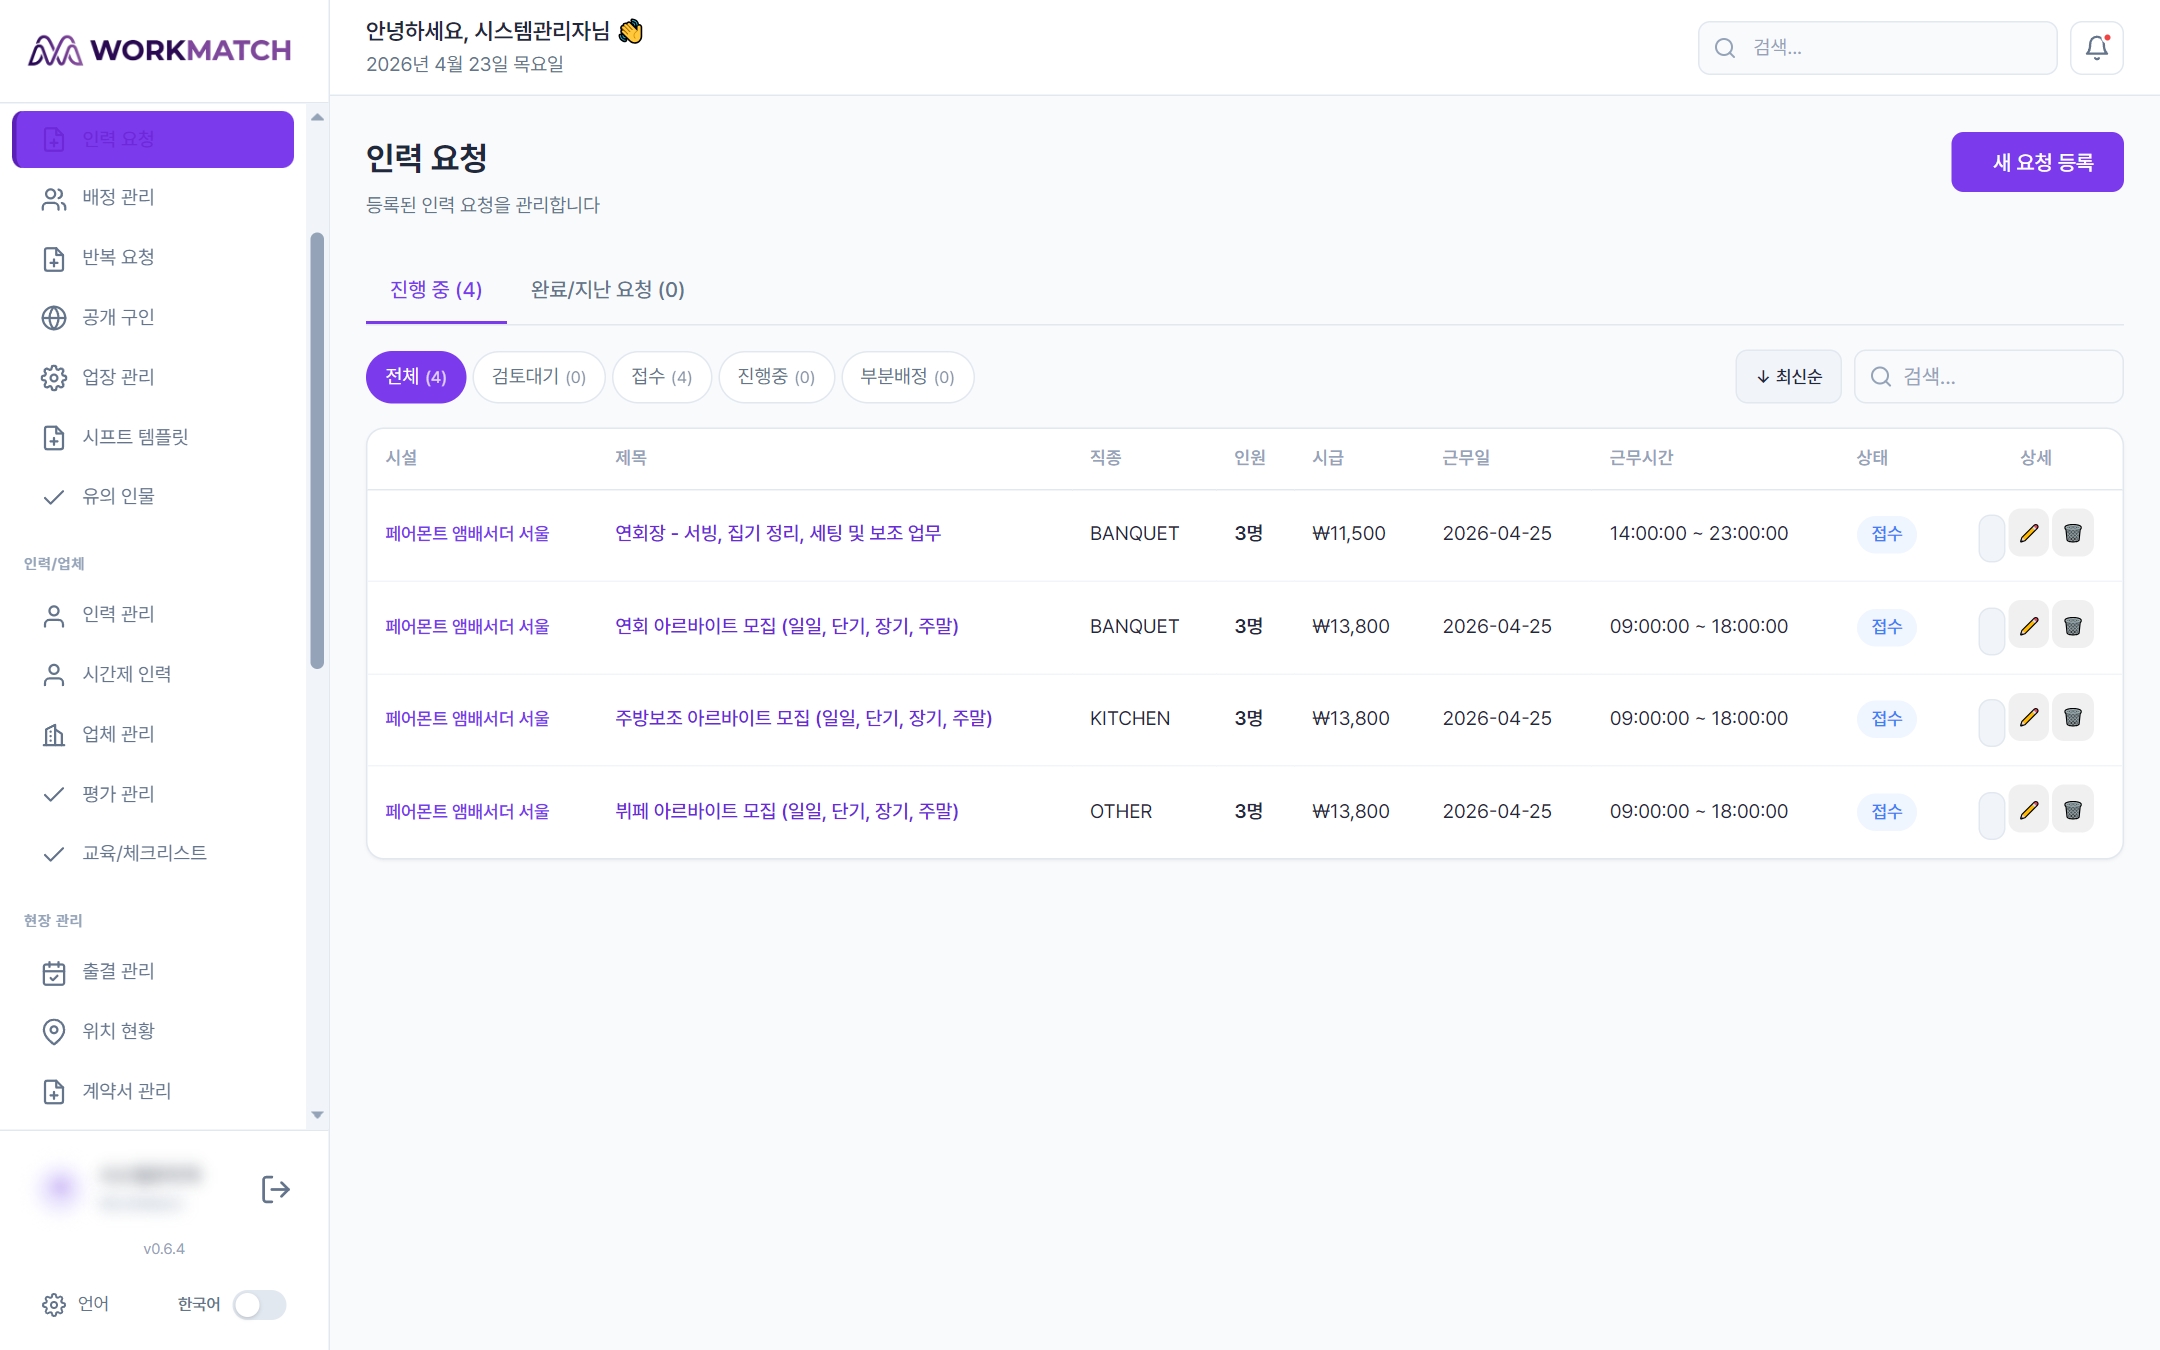Open 뷔페 아르바이트 모집 request link
The height and width of the screenshot is (1350, 2160).
pyautogui.click(x=787, y=811)
